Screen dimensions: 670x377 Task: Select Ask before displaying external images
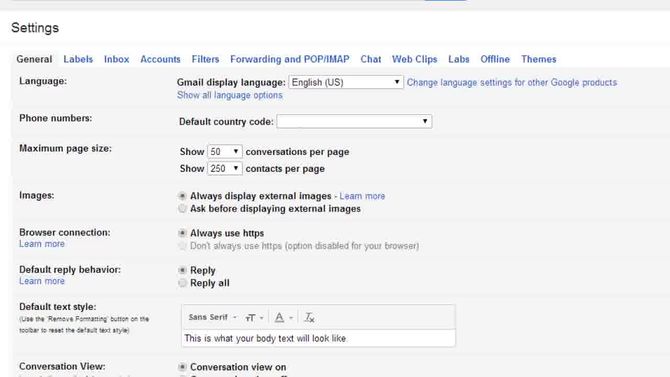182,209
